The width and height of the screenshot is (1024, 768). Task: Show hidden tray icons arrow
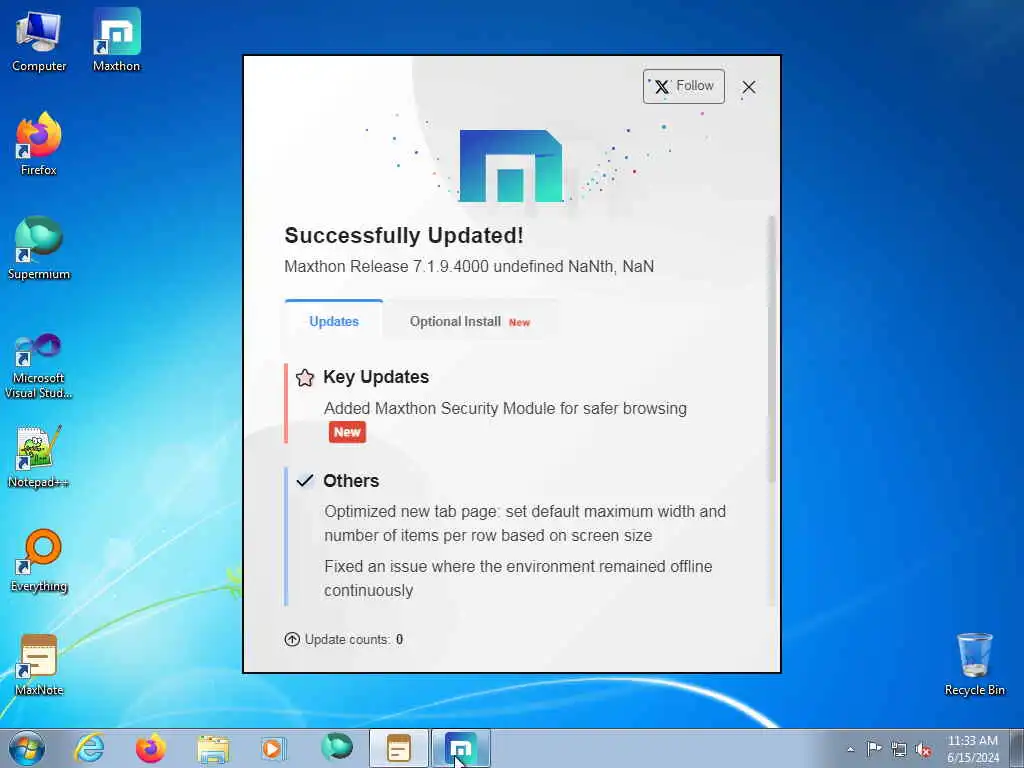click(850, 749)
